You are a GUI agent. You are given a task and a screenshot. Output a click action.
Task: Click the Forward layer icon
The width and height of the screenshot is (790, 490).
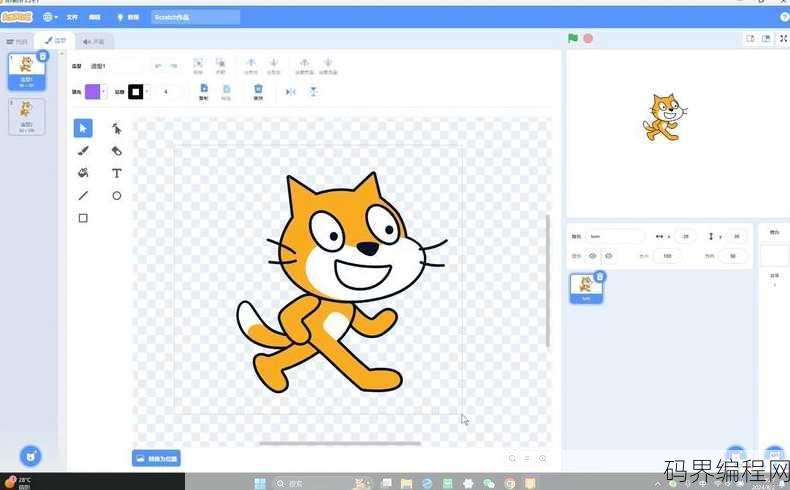[251, 65]
